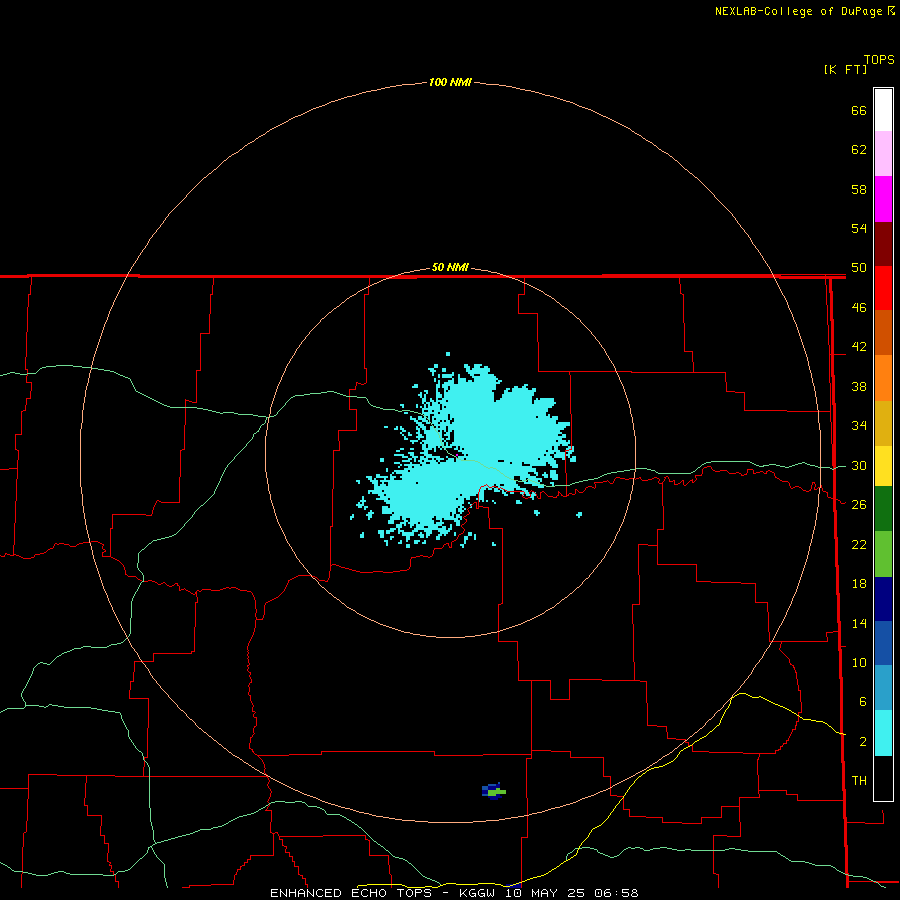Click the medium blue legend swatch
Screen dimensions: 900x900
tap(883, 643)
